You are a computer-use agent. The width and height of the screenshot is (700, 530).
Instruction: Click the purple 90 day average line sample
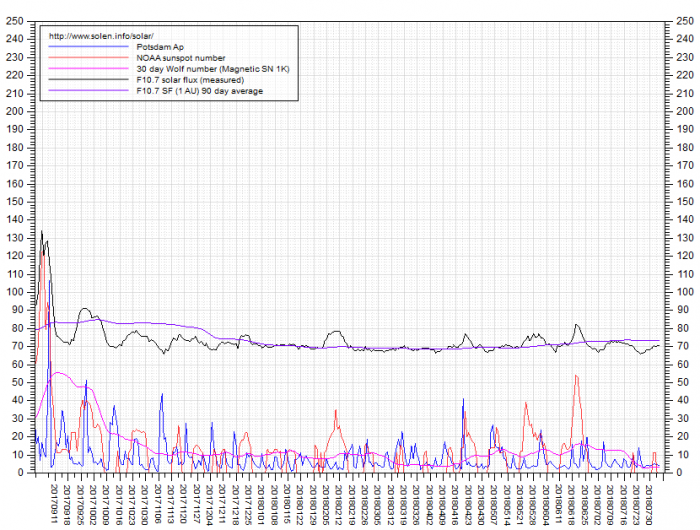[x=88, y=91]
